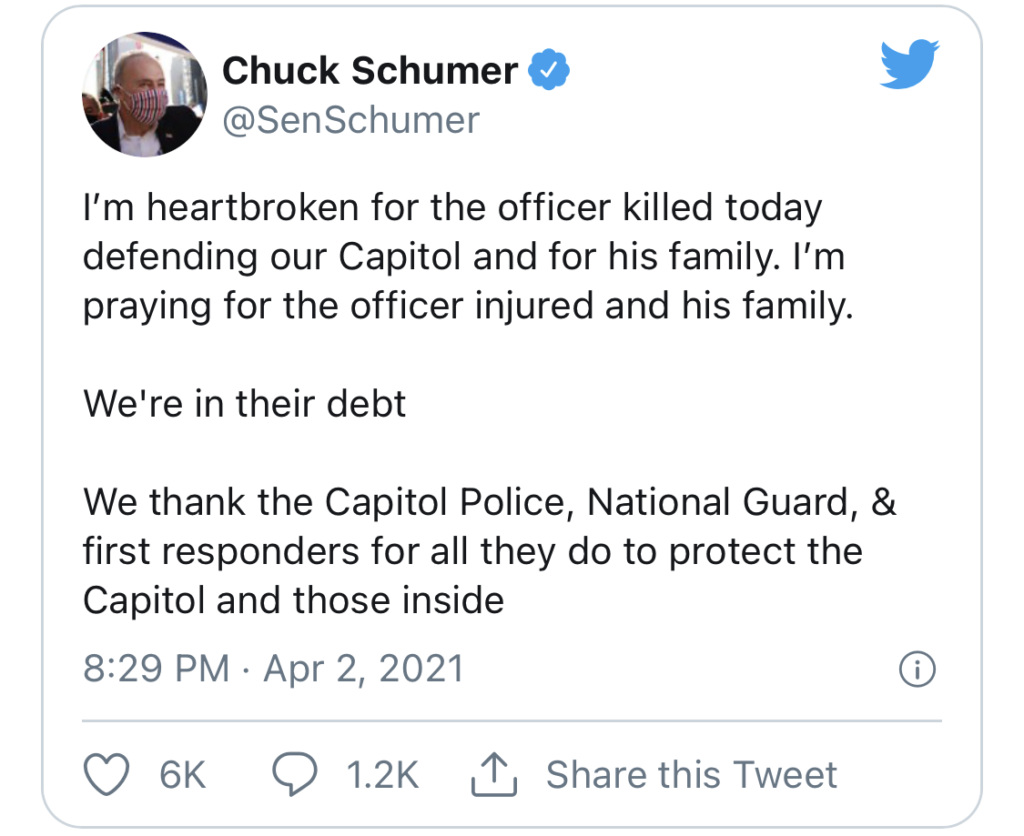The height and width of the screenshot is (836, 1024).
Task: Open the @SenSchumer handle link
Action: coord(351,120)
